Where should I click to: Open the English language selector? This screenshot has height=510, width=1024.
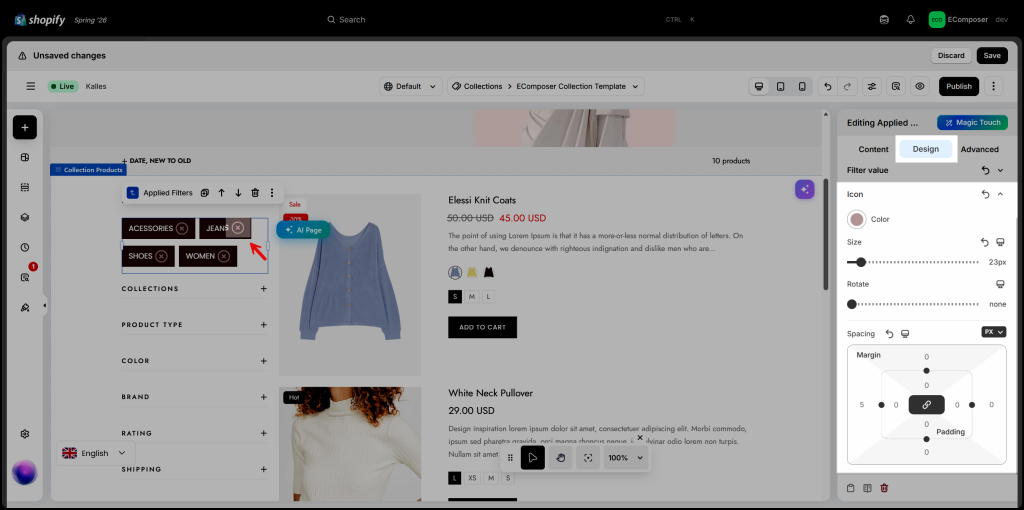tap(95, 453)
